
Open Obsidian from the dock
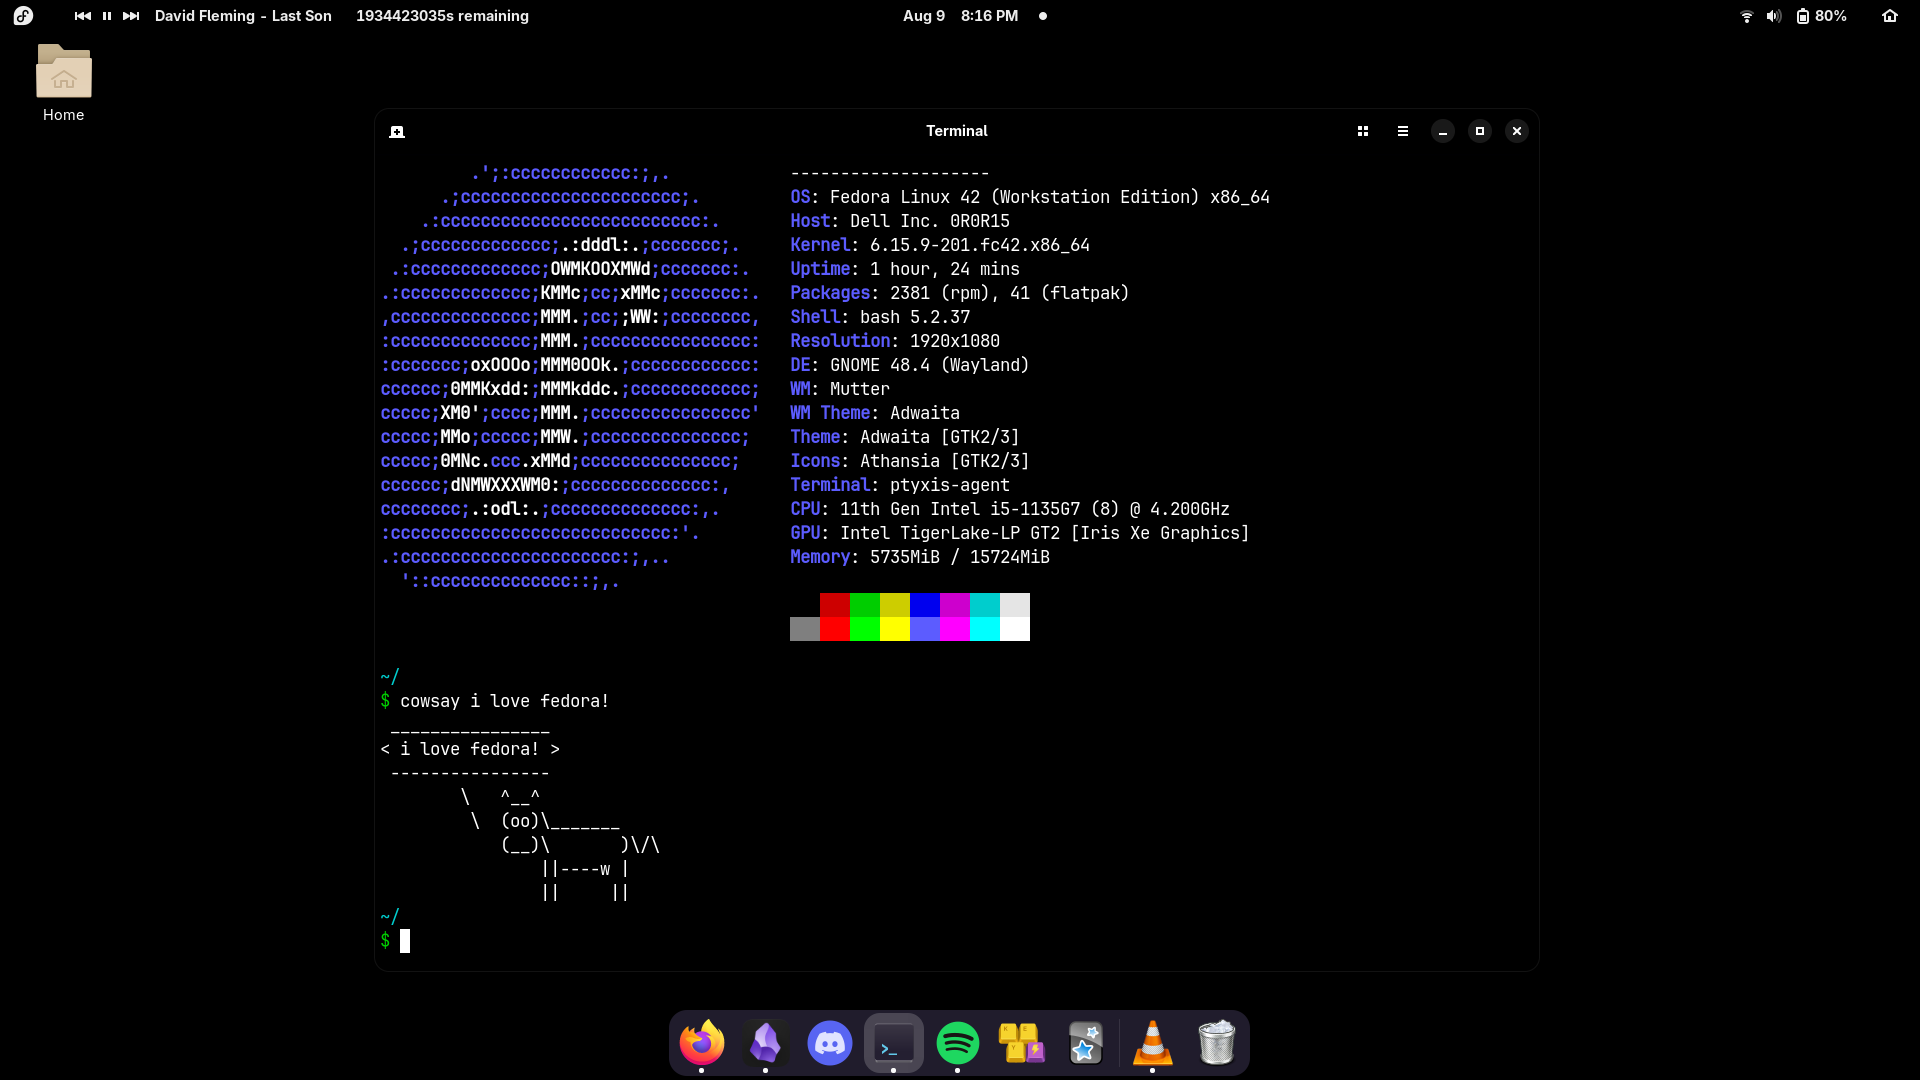766,1043
